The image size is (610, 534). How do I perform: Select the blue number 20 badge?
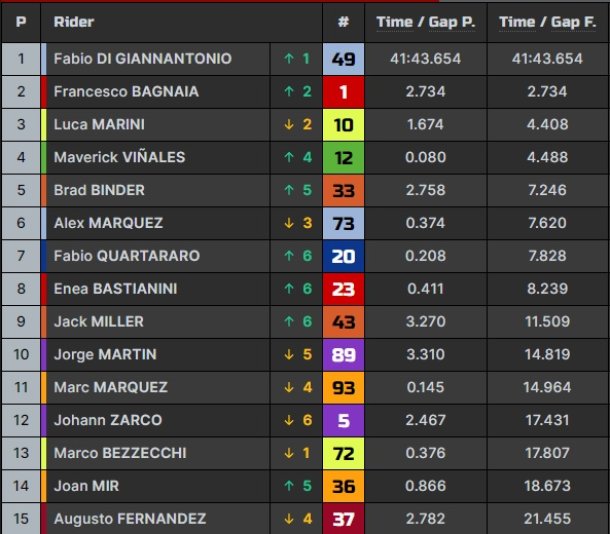click(344, 256)
